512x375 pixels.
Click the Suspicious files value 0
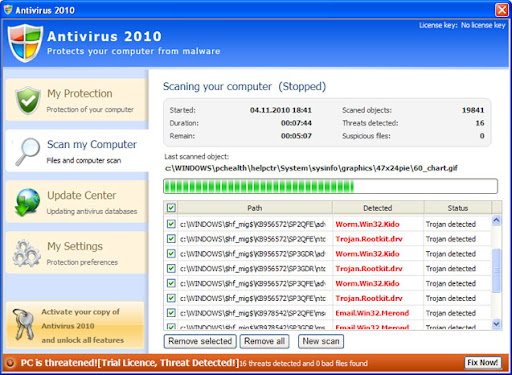[482, 136]
